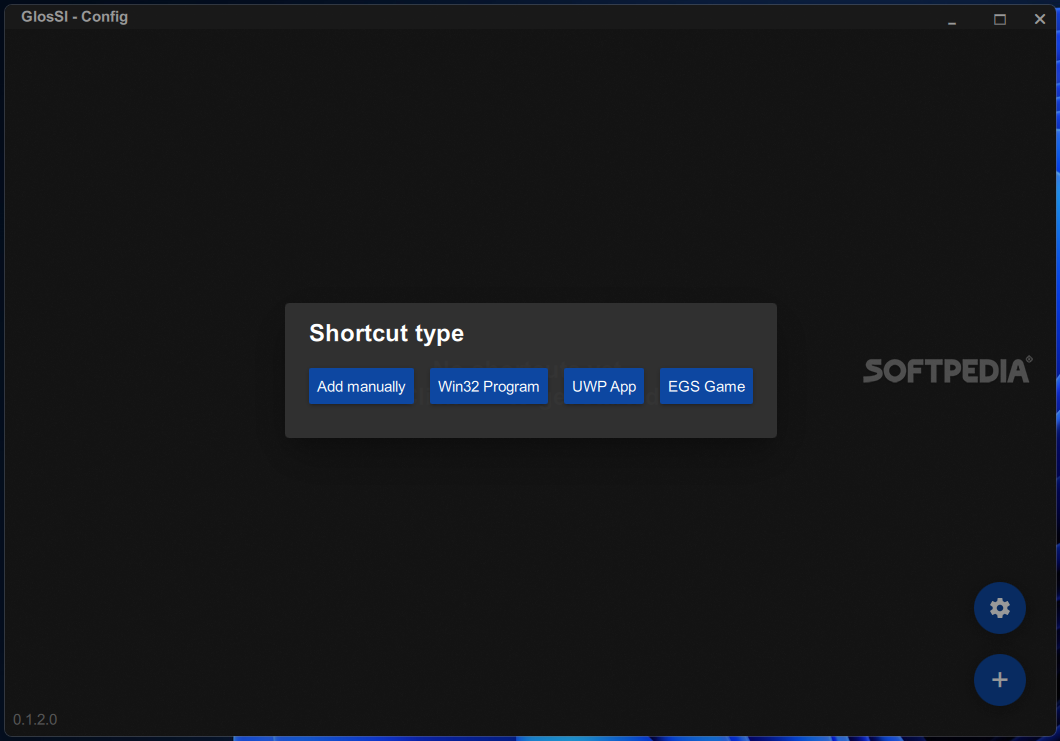Click the Shortcut type heading
Image resolution: width=1060 pixels, height=741 pixels.
pyautogui.click(x=386, y=333)
